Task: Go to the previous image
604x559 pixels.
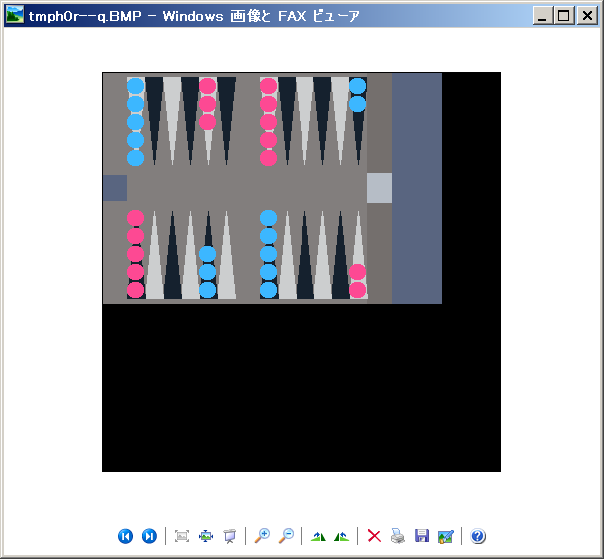Action: (125, 536)
